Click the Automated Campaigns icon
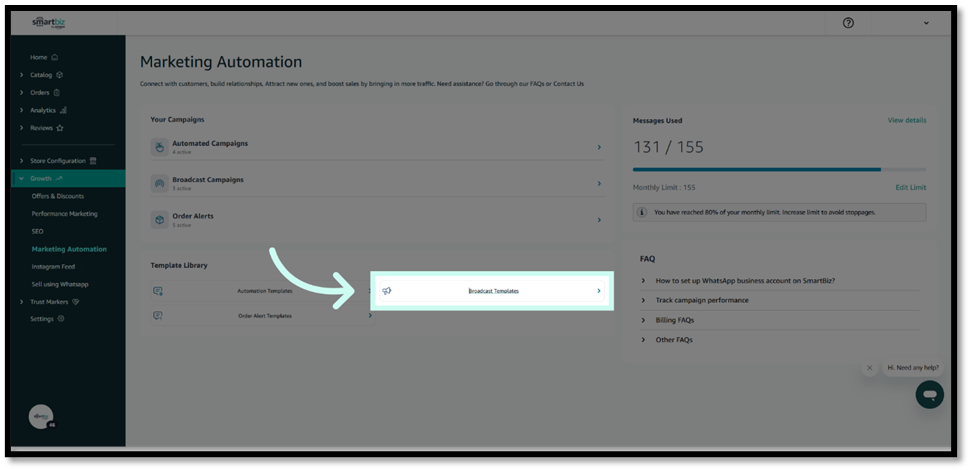Viewport: 970px width, 470px height. click(159, 147)
